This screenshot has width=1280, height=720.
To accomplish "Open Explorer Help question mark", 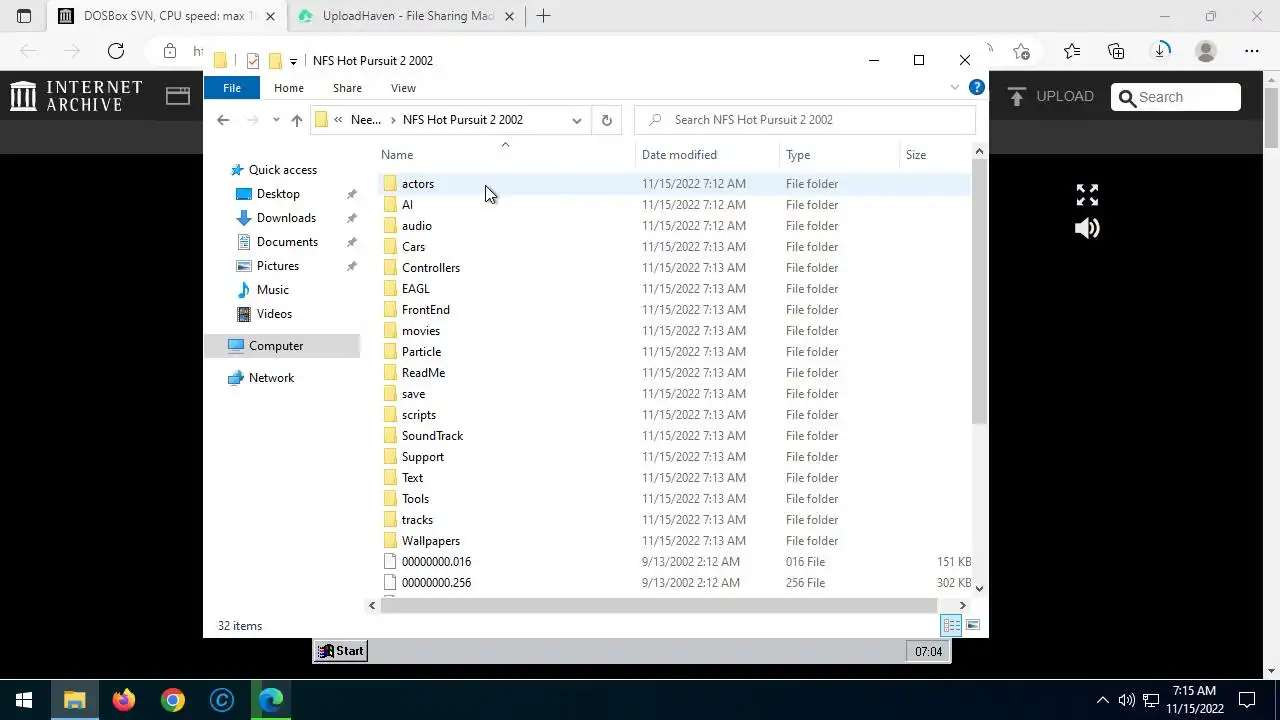I will [x=977, y=88].
